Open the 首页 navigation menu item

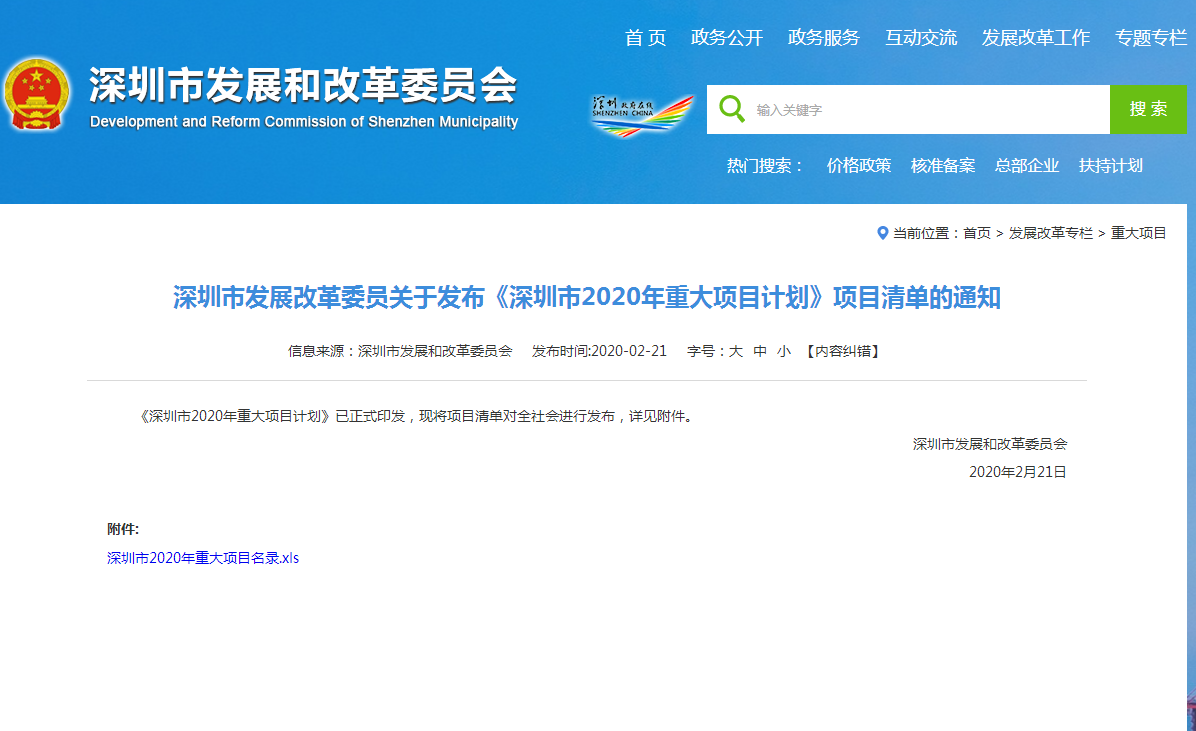click(645, 38)
